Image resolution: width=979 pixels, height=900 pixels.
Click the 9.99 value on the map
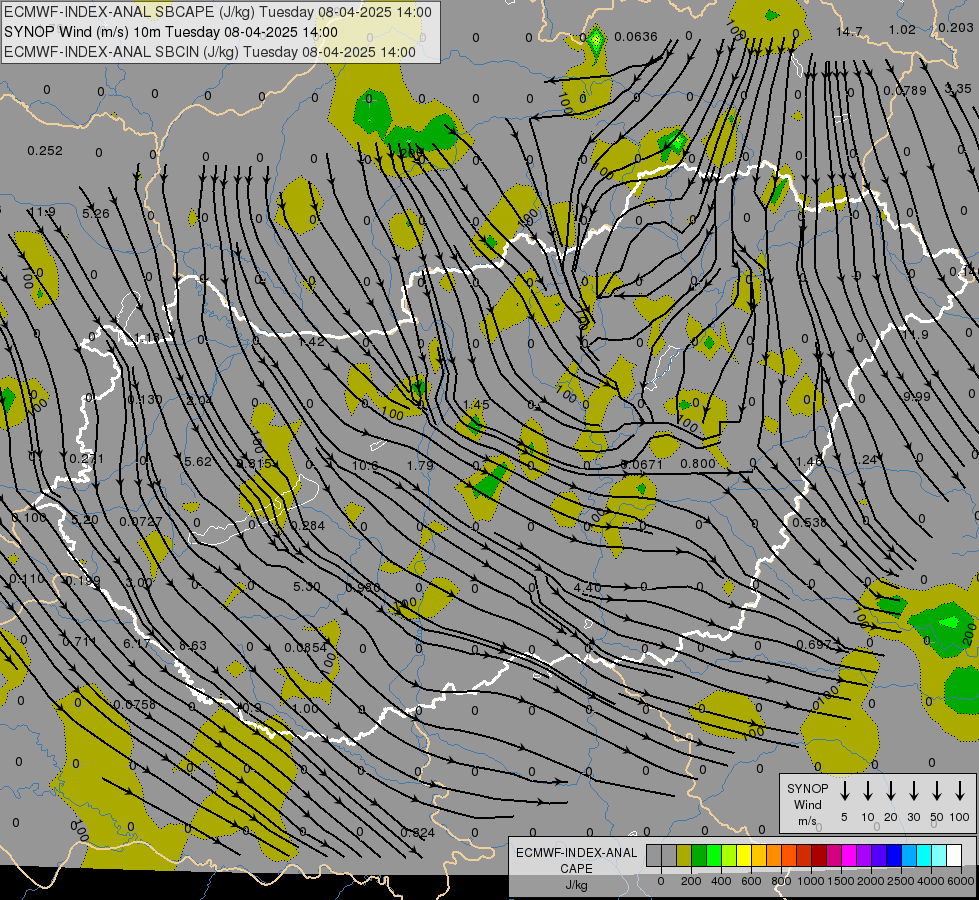click(917, 397)
